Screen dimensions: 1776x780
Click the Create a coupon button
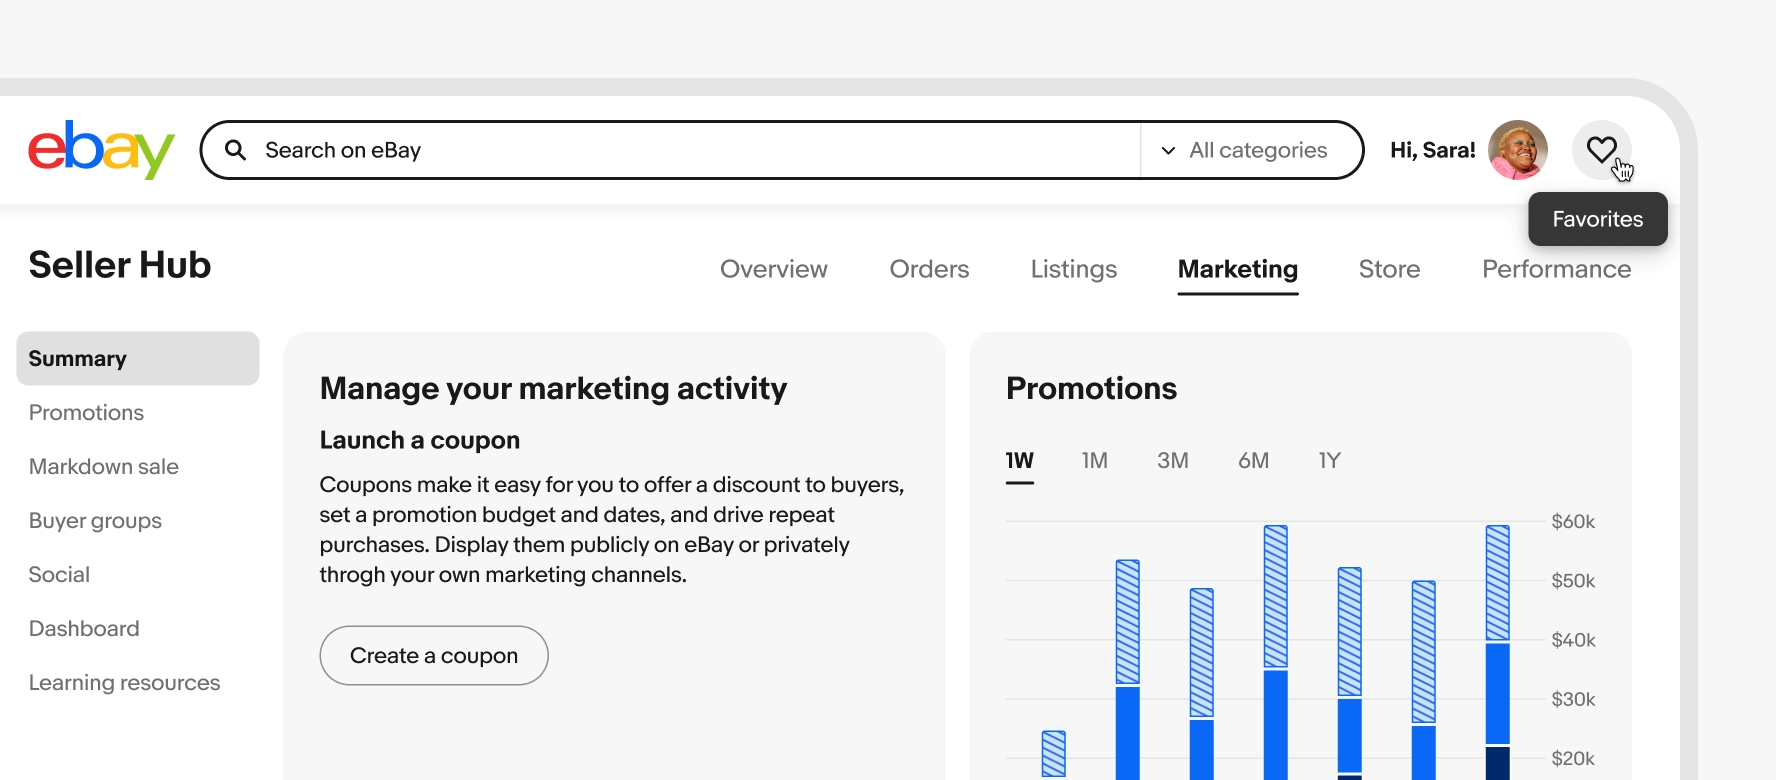[434, 656]
